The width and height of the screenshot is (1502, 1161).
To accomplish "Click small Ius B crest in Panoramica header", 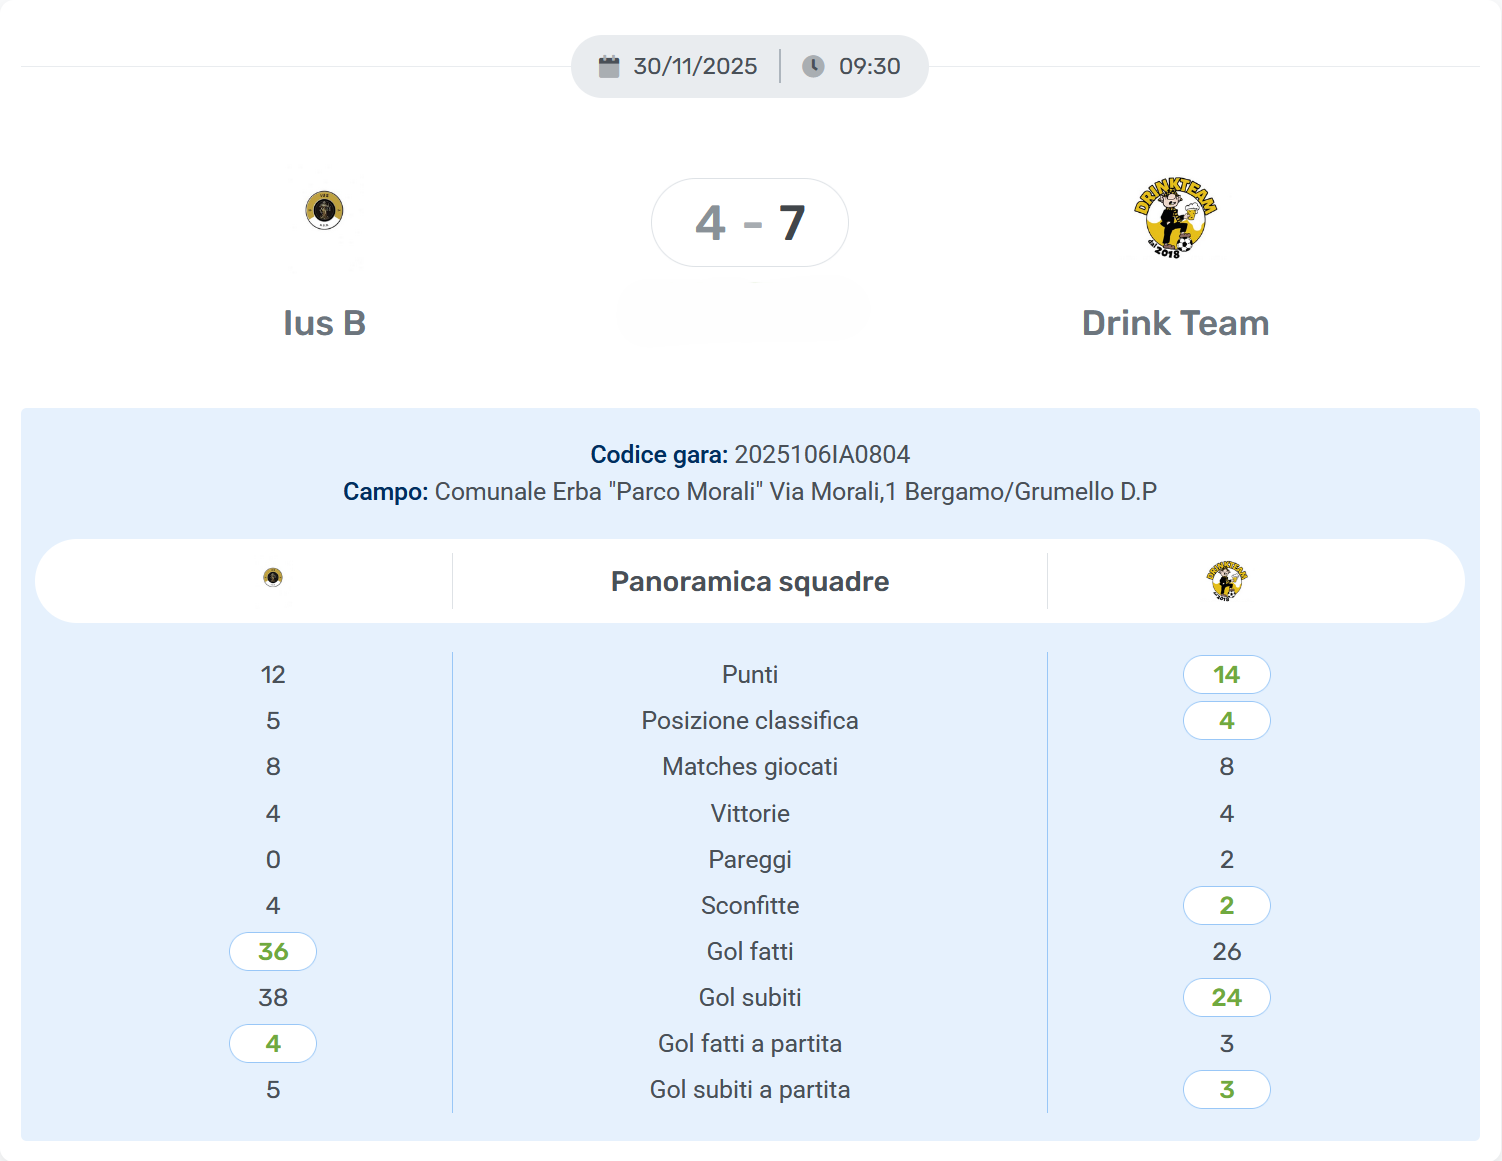I will point(273,577).
